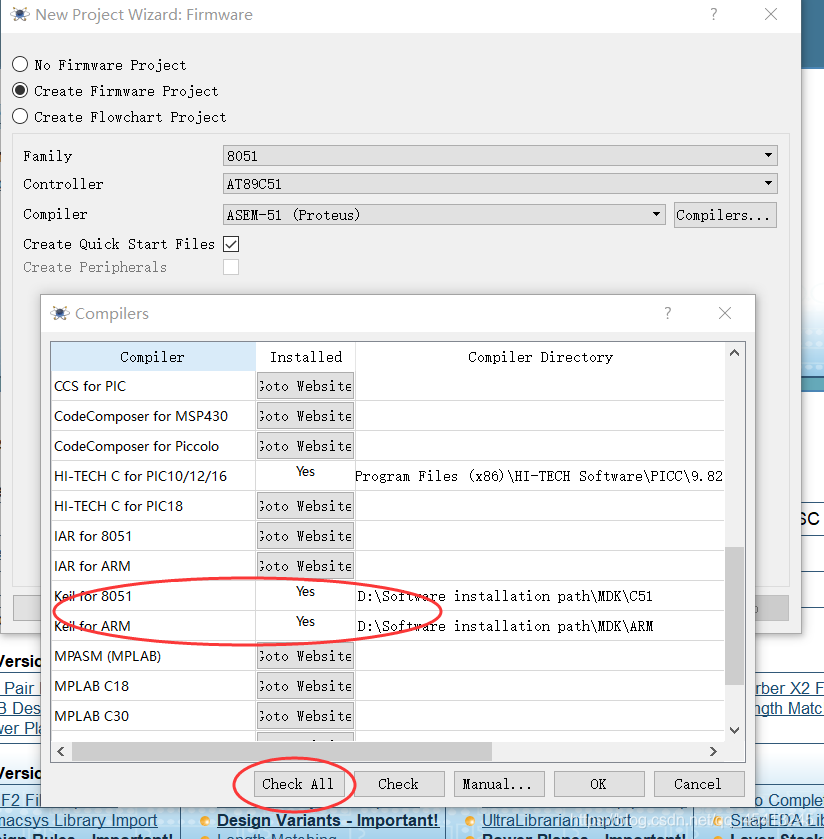This screenshot has height=839, width=824.
Task: Open UltraLibrarian Import link in background
Action: [x=556, y=820]
